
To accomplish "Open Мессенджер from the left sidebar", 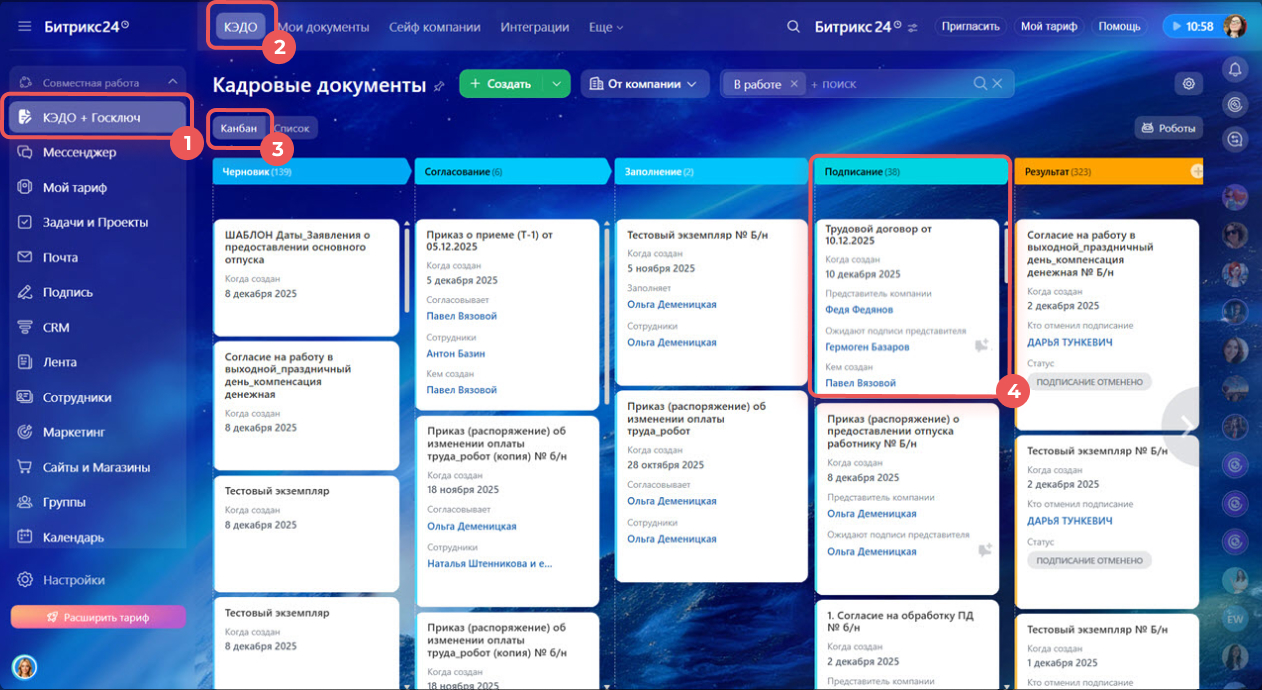I will pos(79,152).
